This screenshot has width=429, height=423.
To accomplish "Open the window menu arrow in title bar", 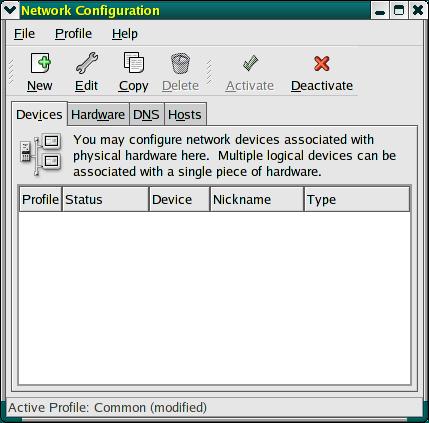I will tap(10, 10).
